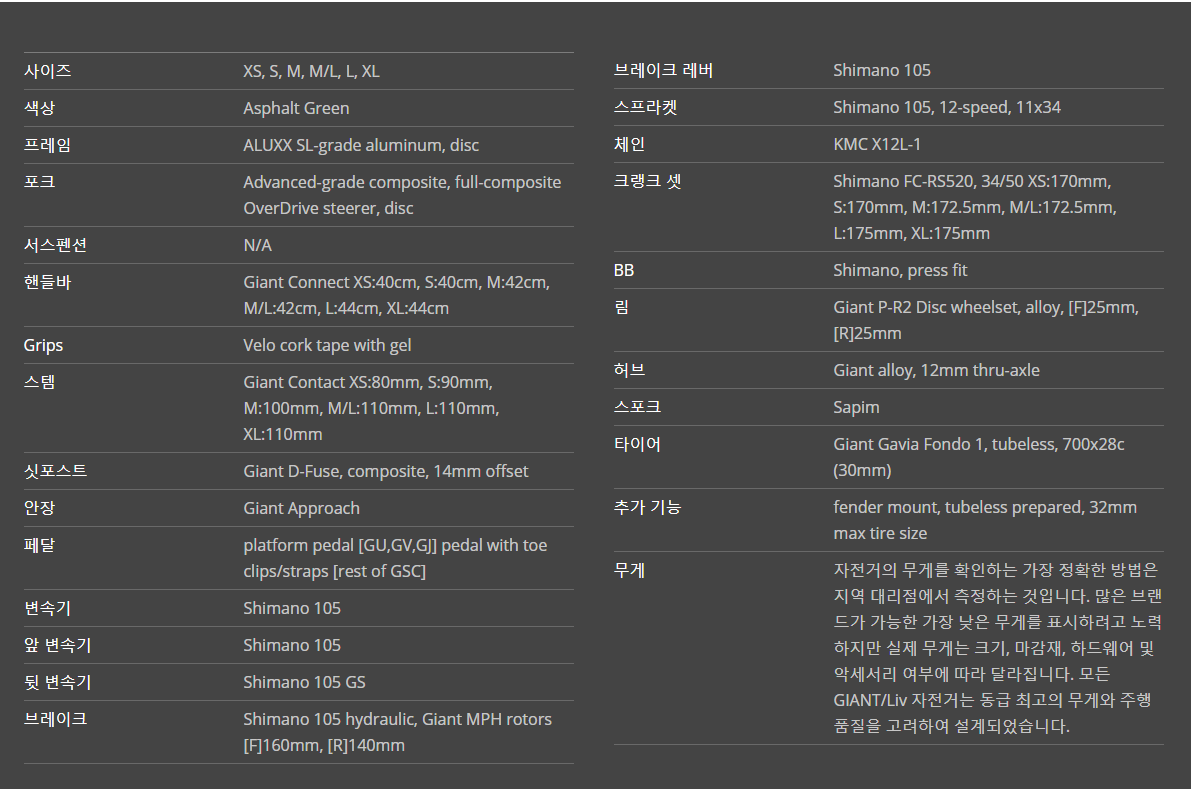The width and height of the screenshot is (1191, 789).
Task: Select the Shimano FC-RS520 crankset specification
Action: (x=975, y=207)
